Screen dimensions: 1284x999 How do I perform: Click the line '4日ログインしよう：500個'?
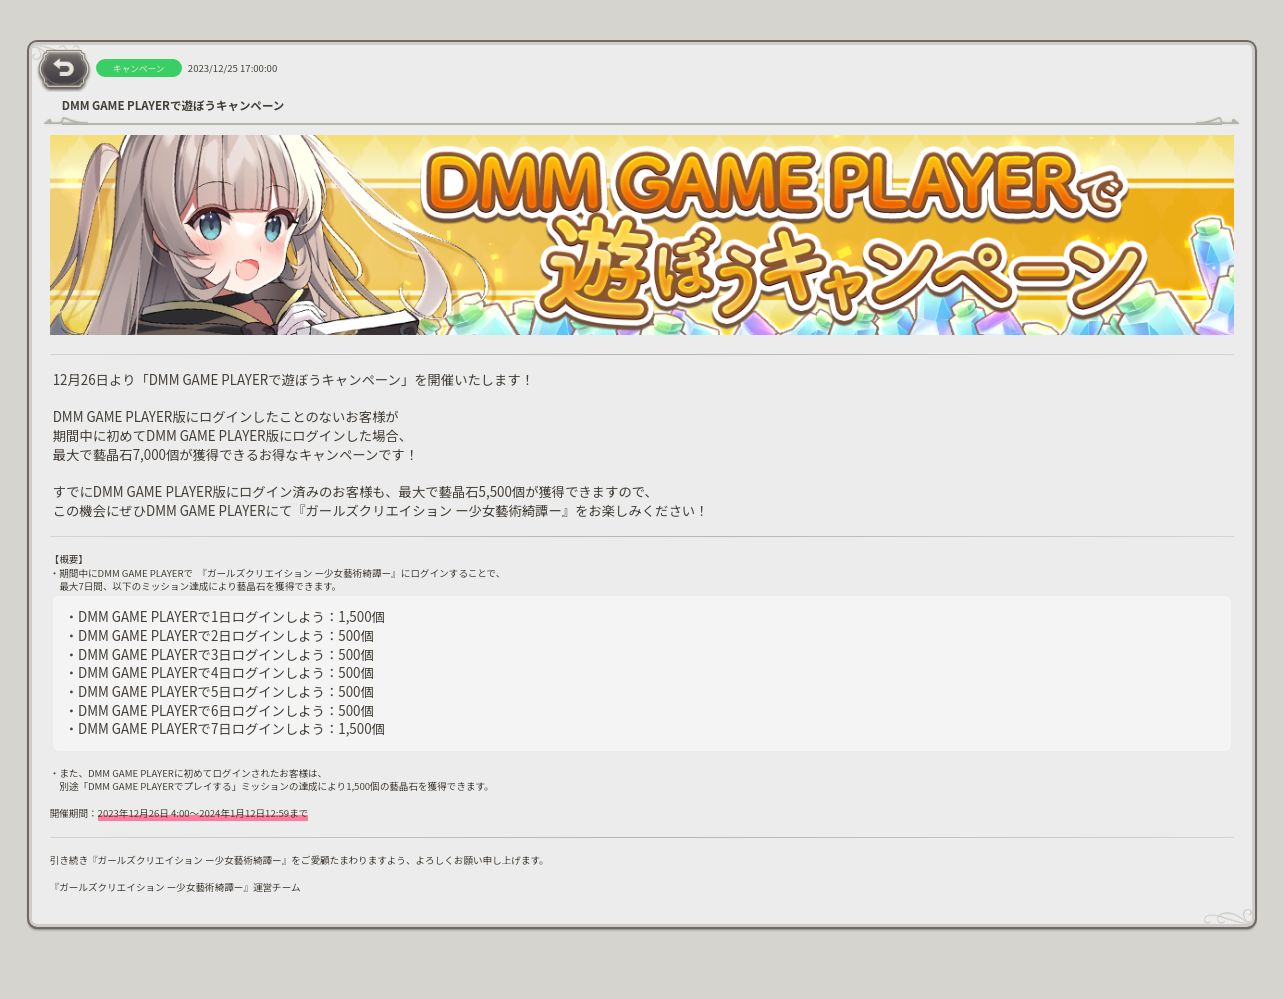pyautogui.click(x=220, y=673)
